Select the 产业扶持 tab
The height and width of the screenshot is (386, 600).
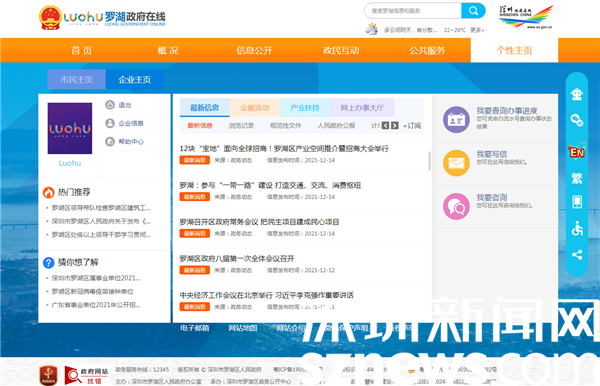point(305,108)
